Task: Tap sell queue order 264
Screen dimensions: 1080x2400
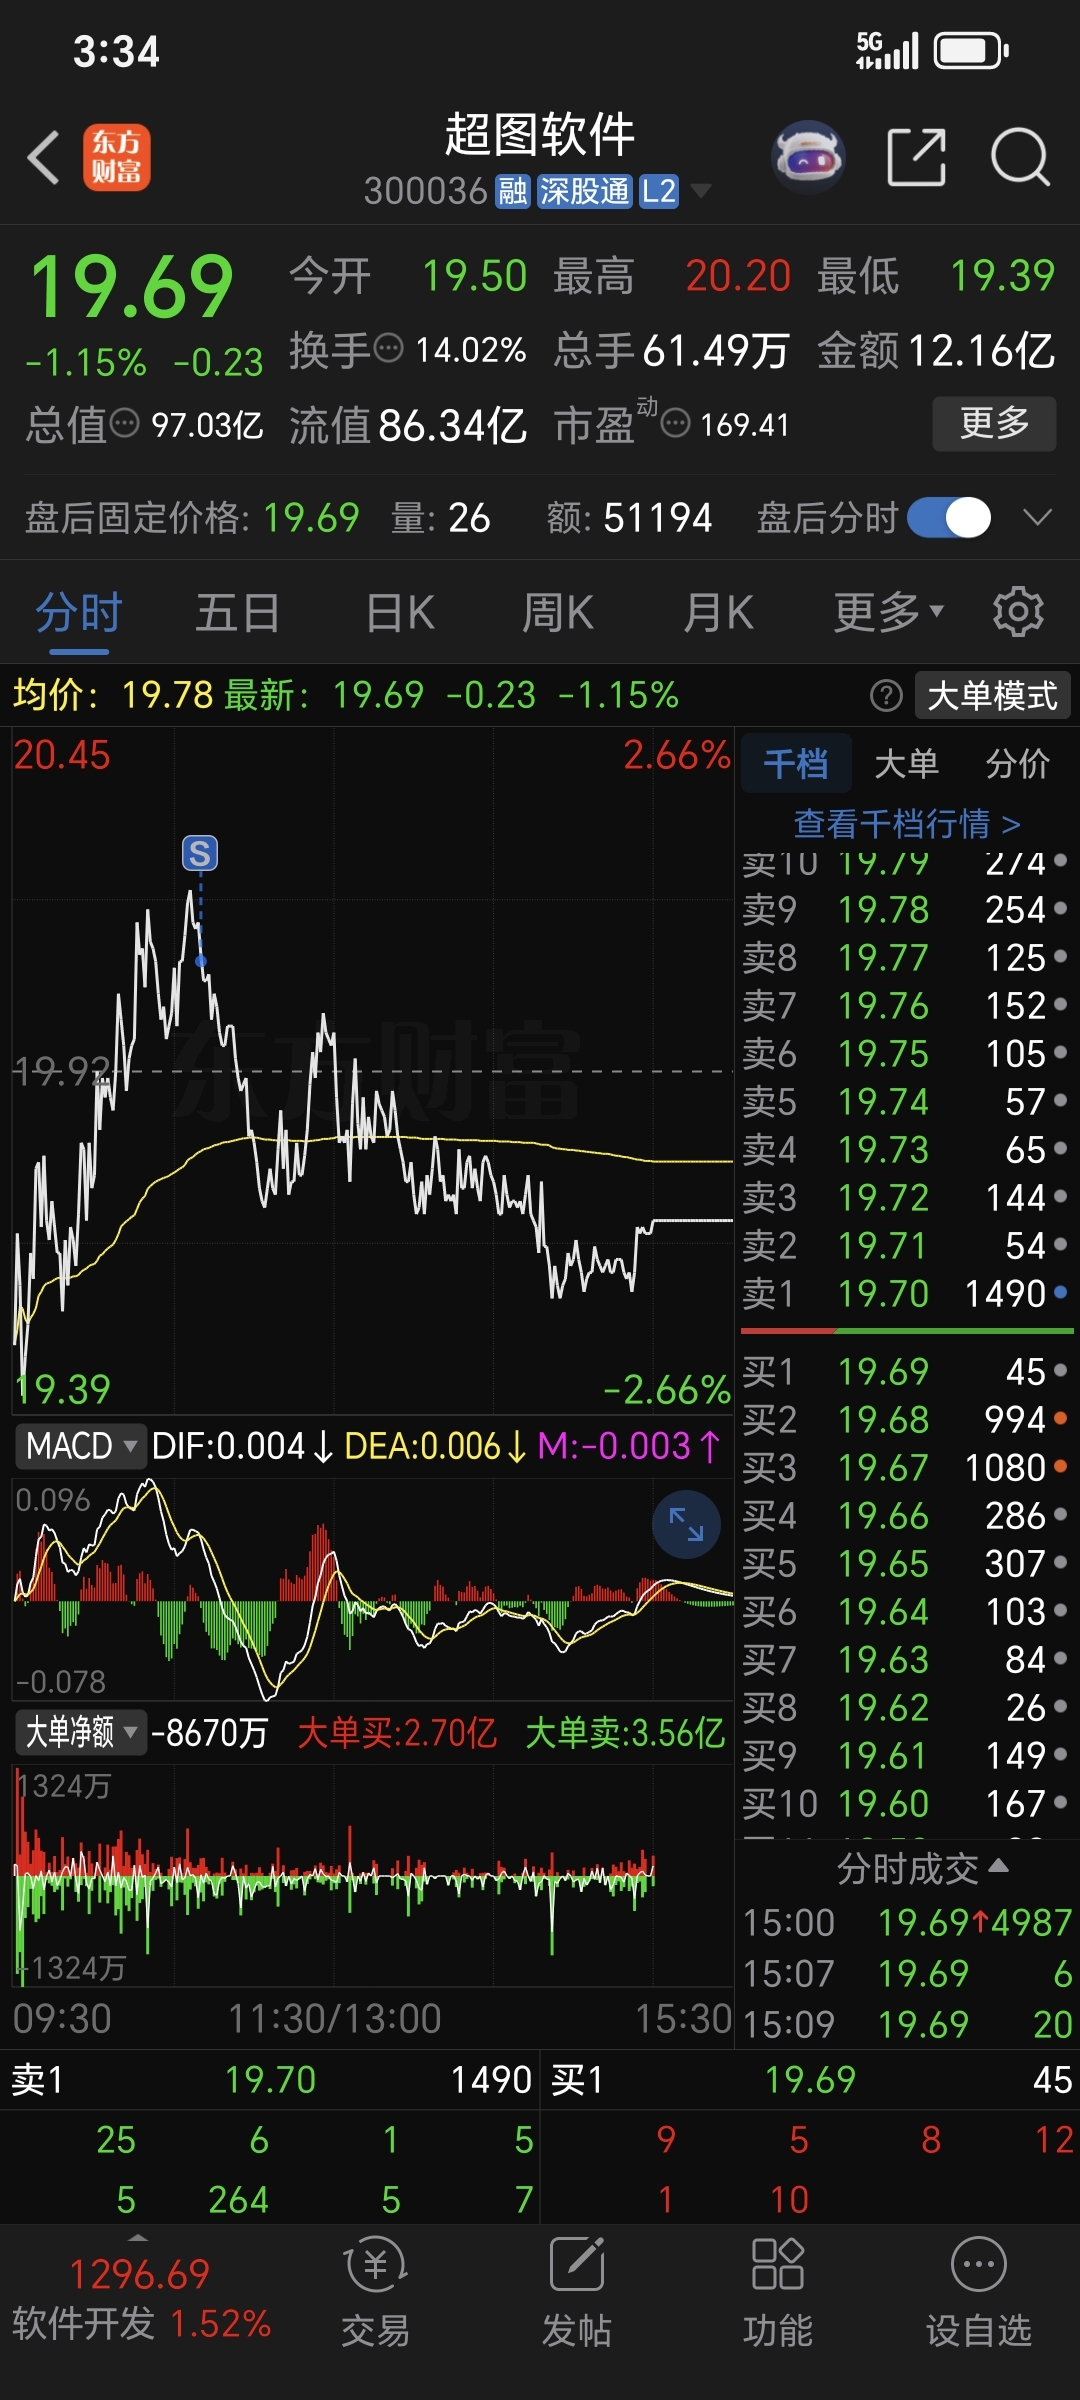Action: [238, 2200]
